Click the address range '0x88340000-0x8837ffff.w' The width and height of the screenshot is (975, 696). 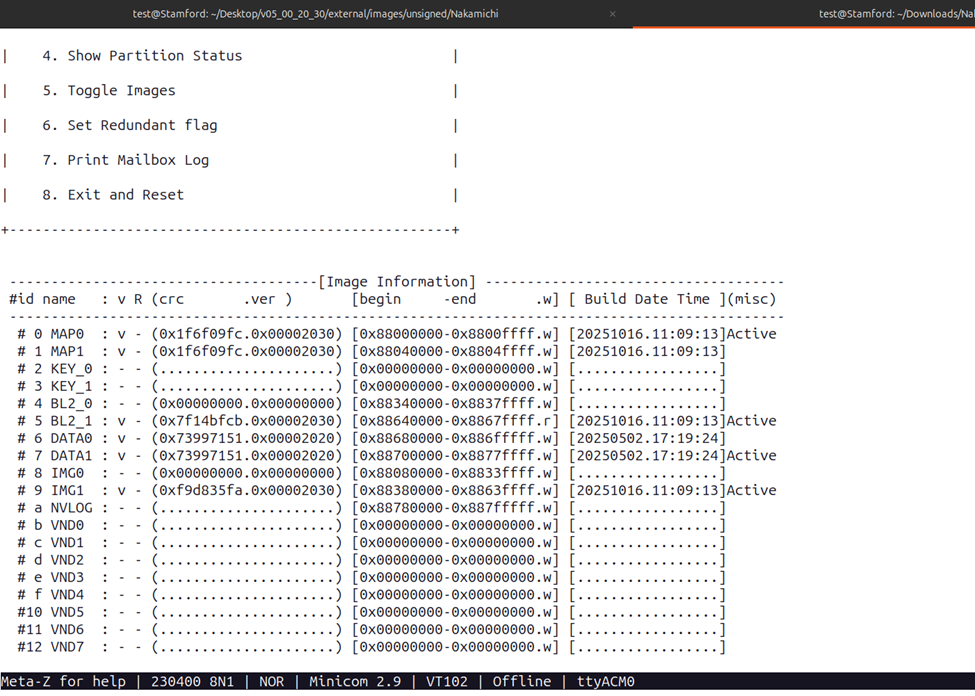[455, 404]
